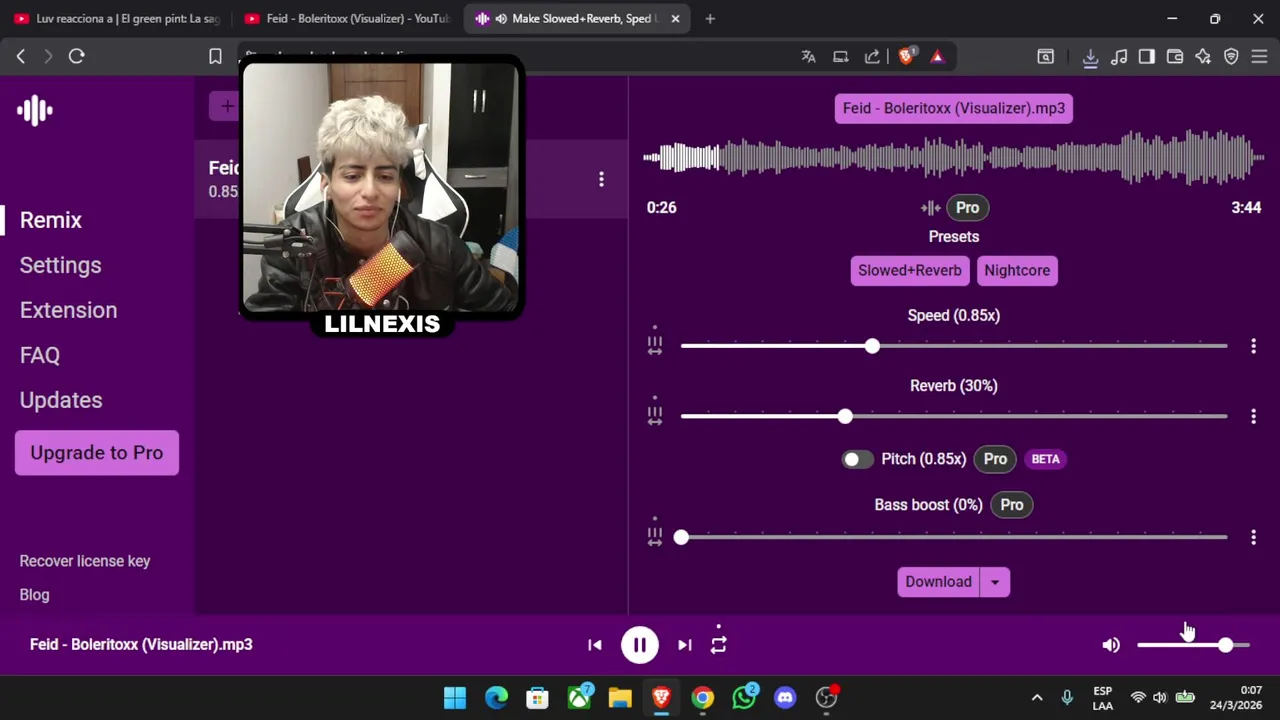1280x720 pixels.
Task: Open Discord from the taskbar
Action: 785,697
